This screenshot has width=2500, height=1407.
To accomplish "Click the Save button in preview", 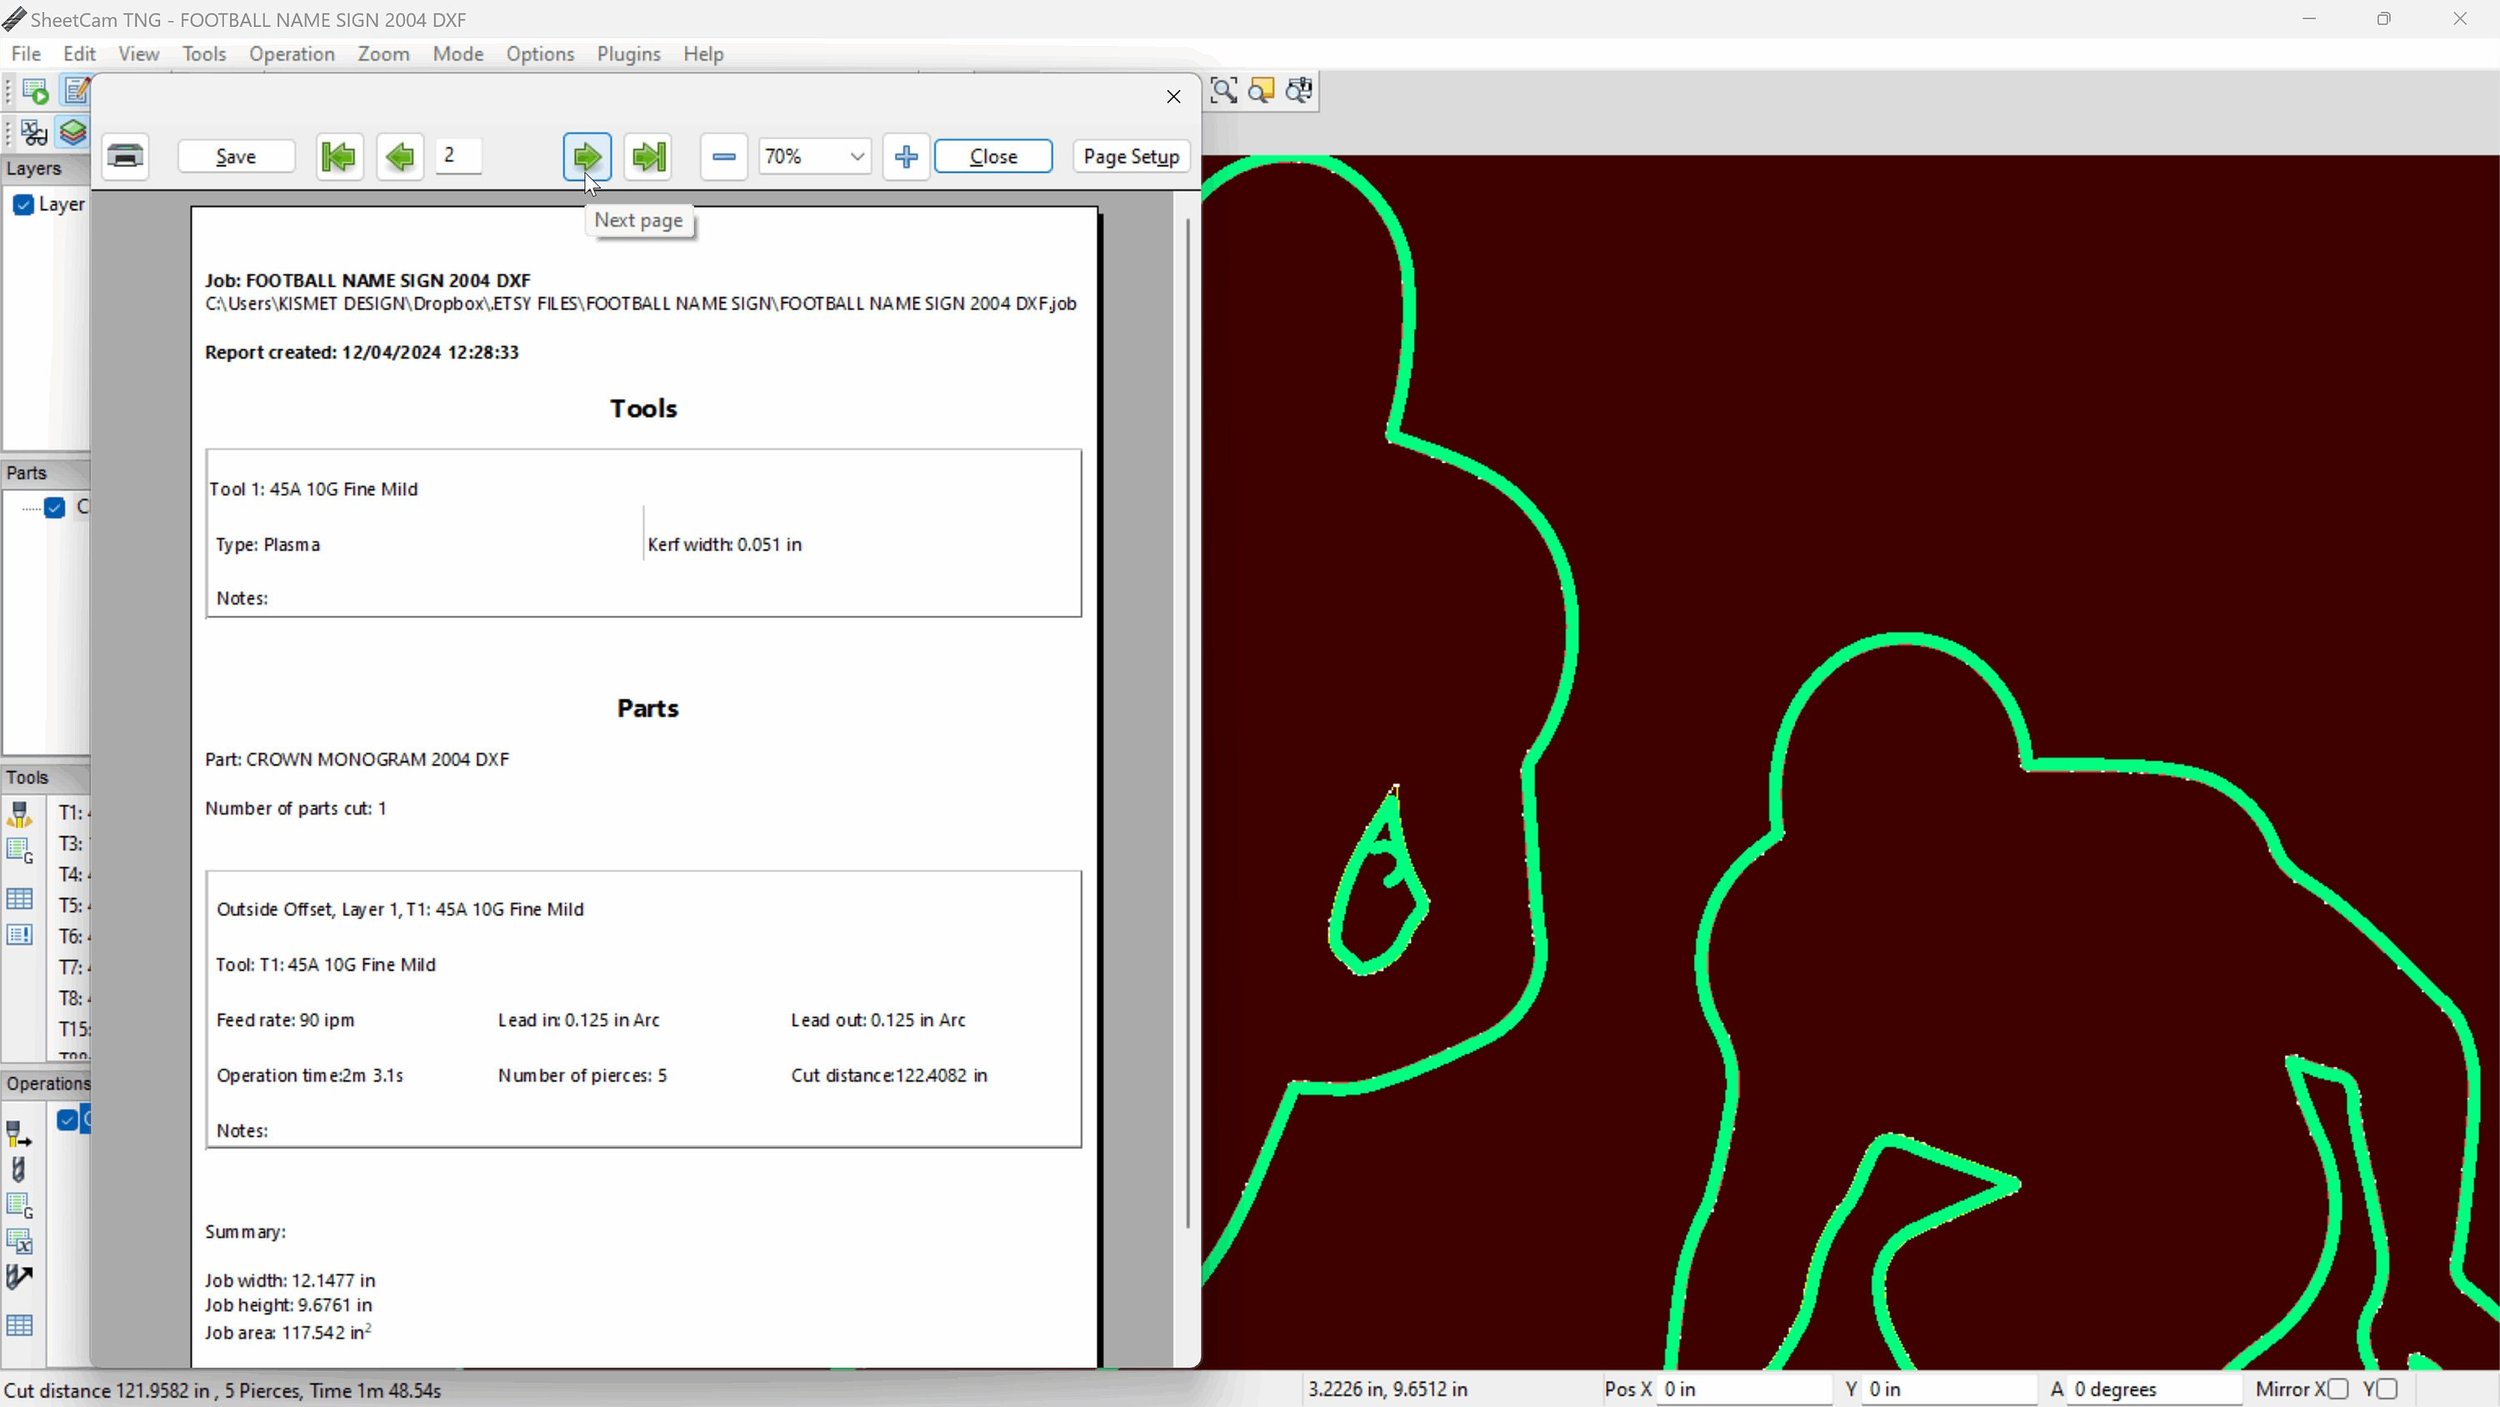I will (236, 157).
